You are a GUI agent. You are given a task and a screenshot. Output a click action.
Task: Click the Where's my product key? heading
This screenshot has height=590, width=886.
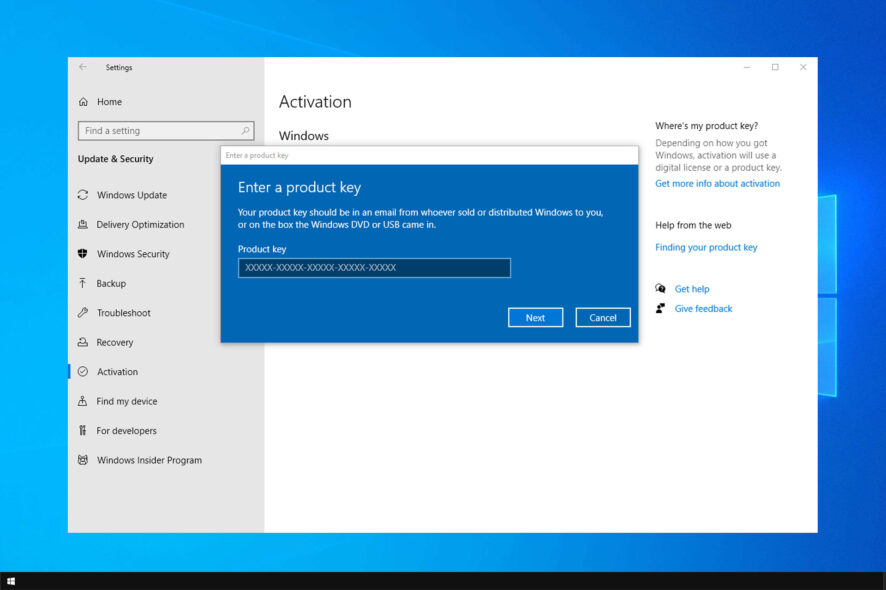pos(706,125)
